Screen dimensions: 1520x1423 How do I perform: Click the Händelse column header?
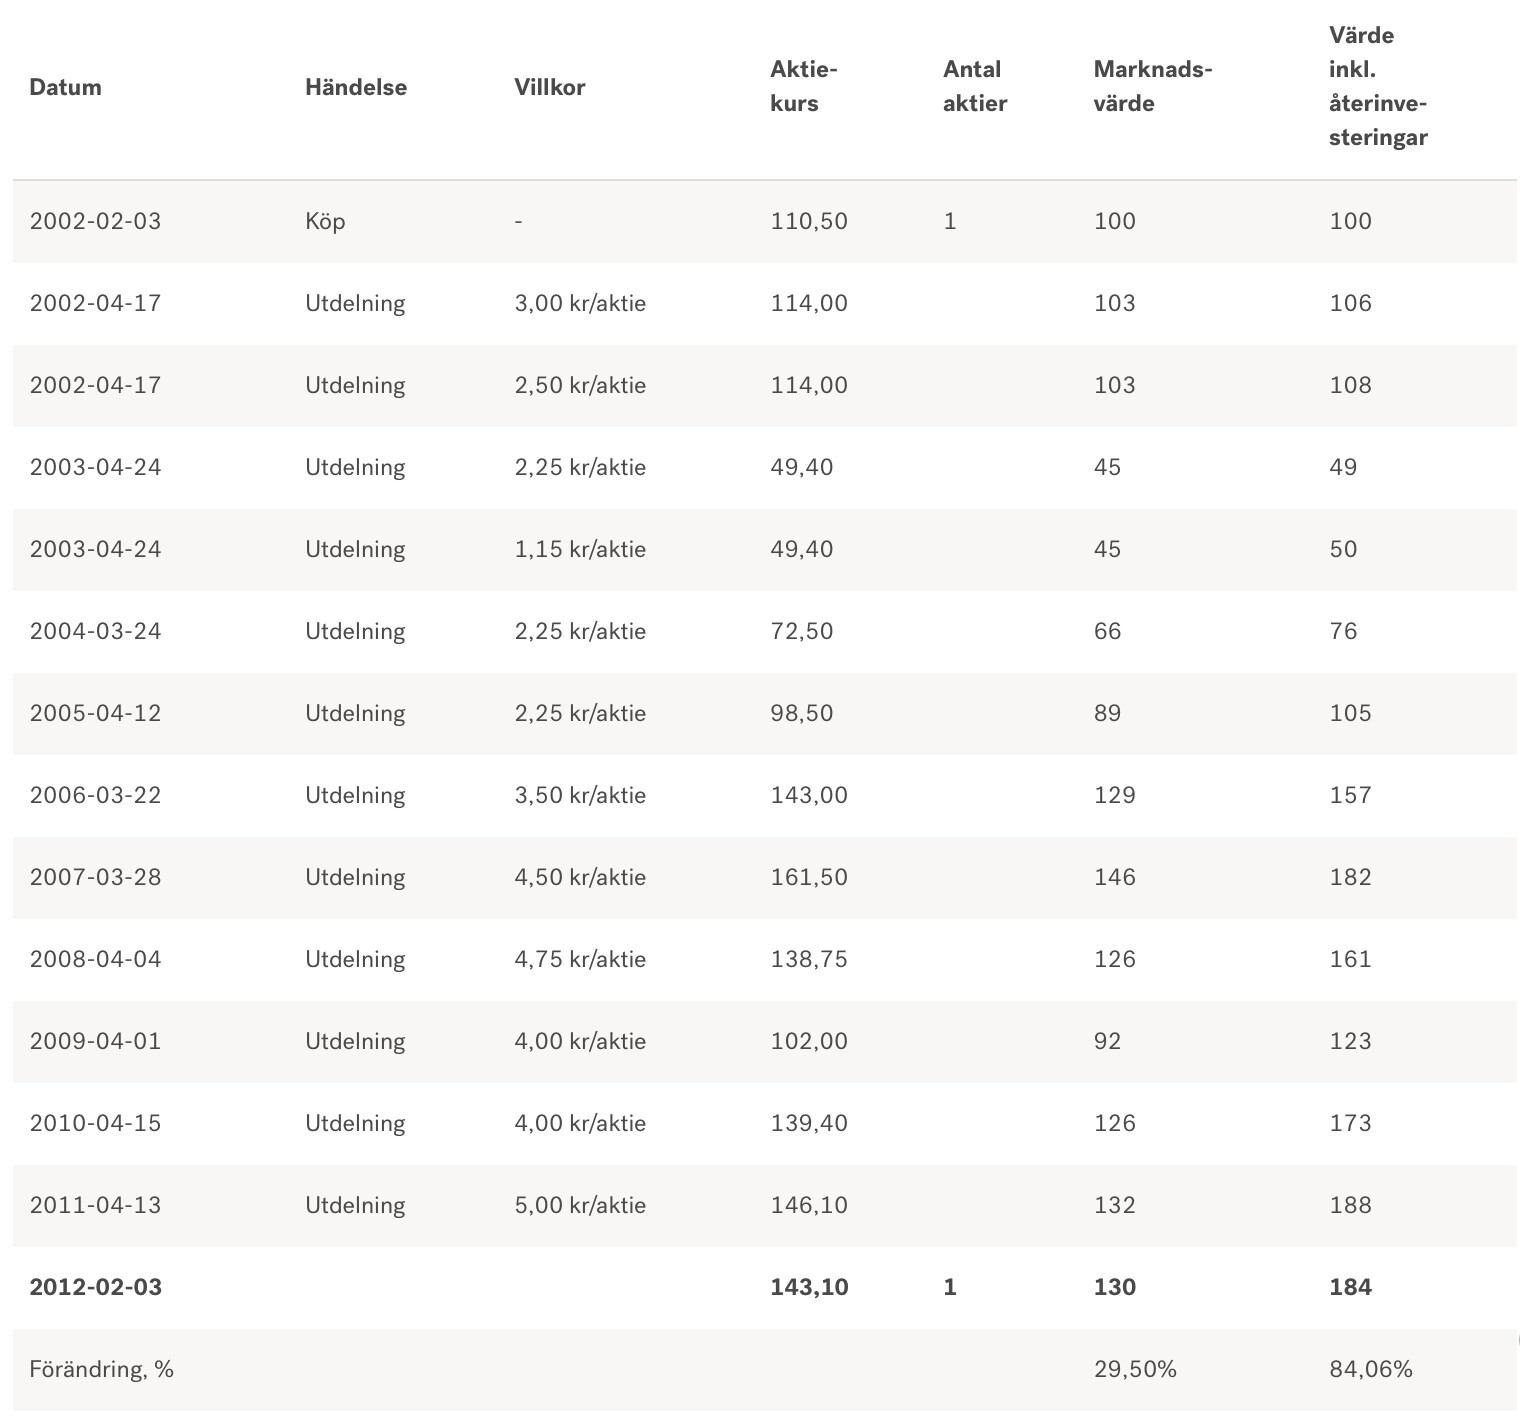point(356,87)
